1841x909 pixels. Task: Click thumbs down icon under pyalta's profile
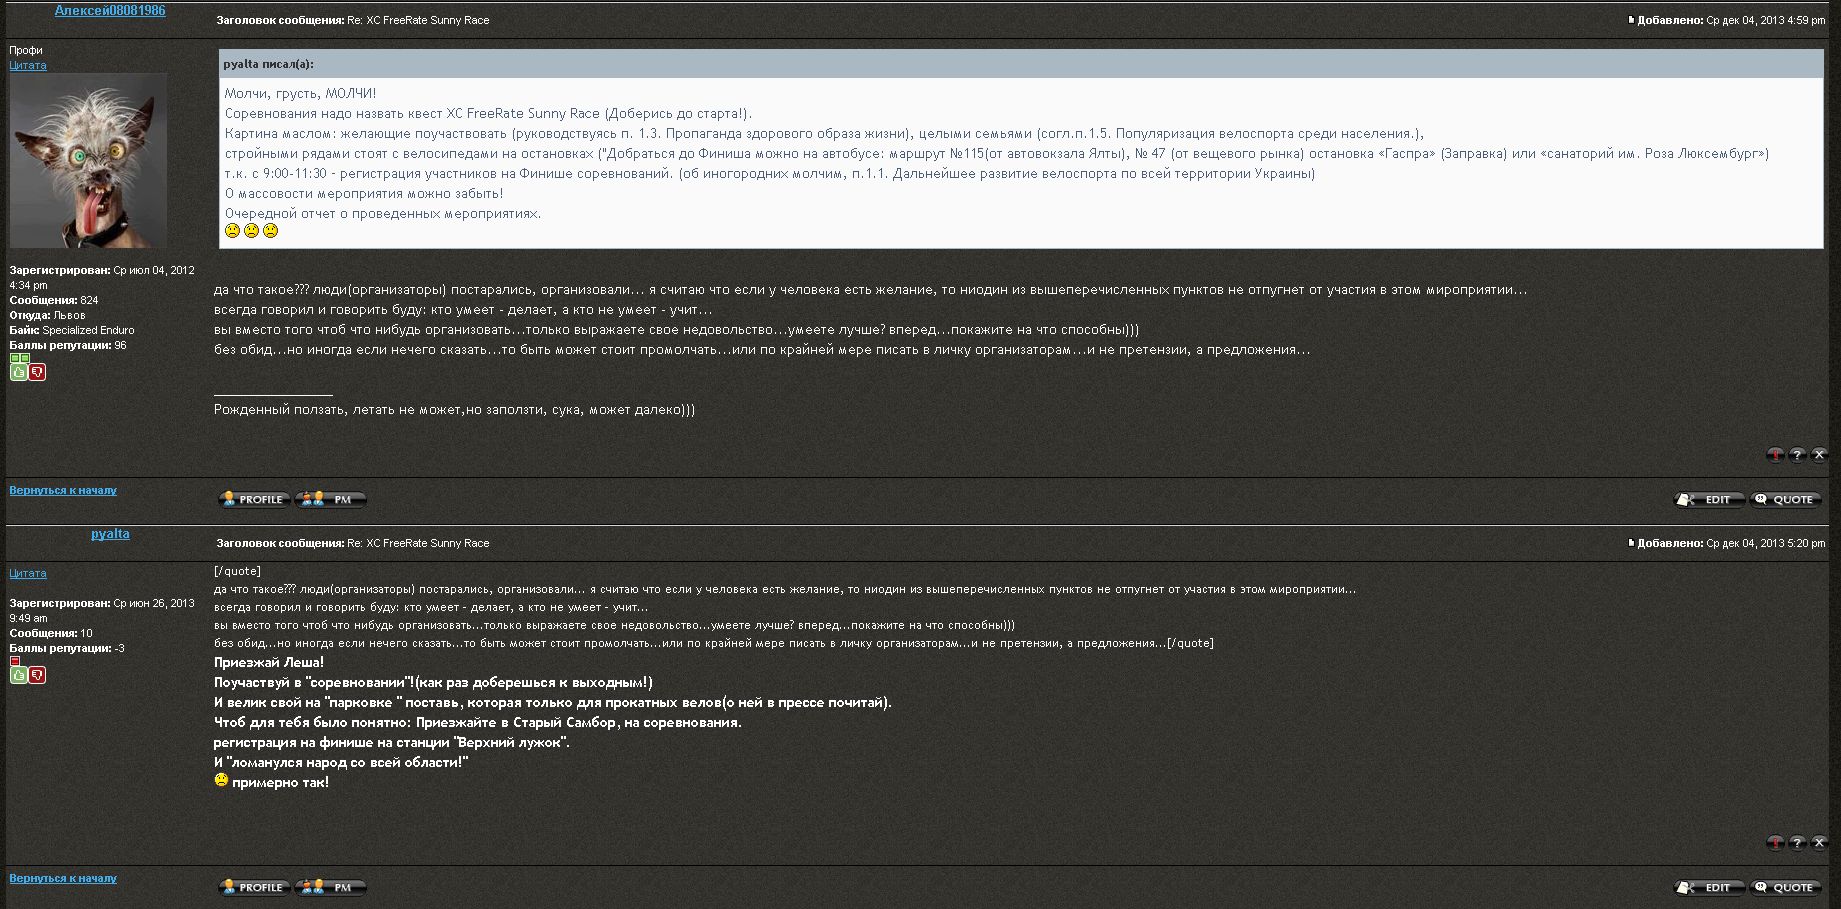click(x=37, y=675)
